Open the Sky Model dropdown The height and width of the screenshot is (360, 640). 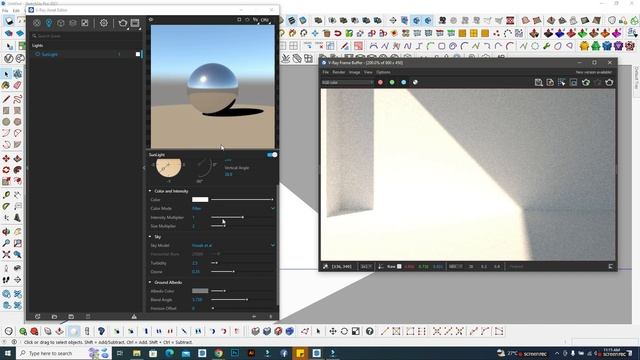click(233, 245)
